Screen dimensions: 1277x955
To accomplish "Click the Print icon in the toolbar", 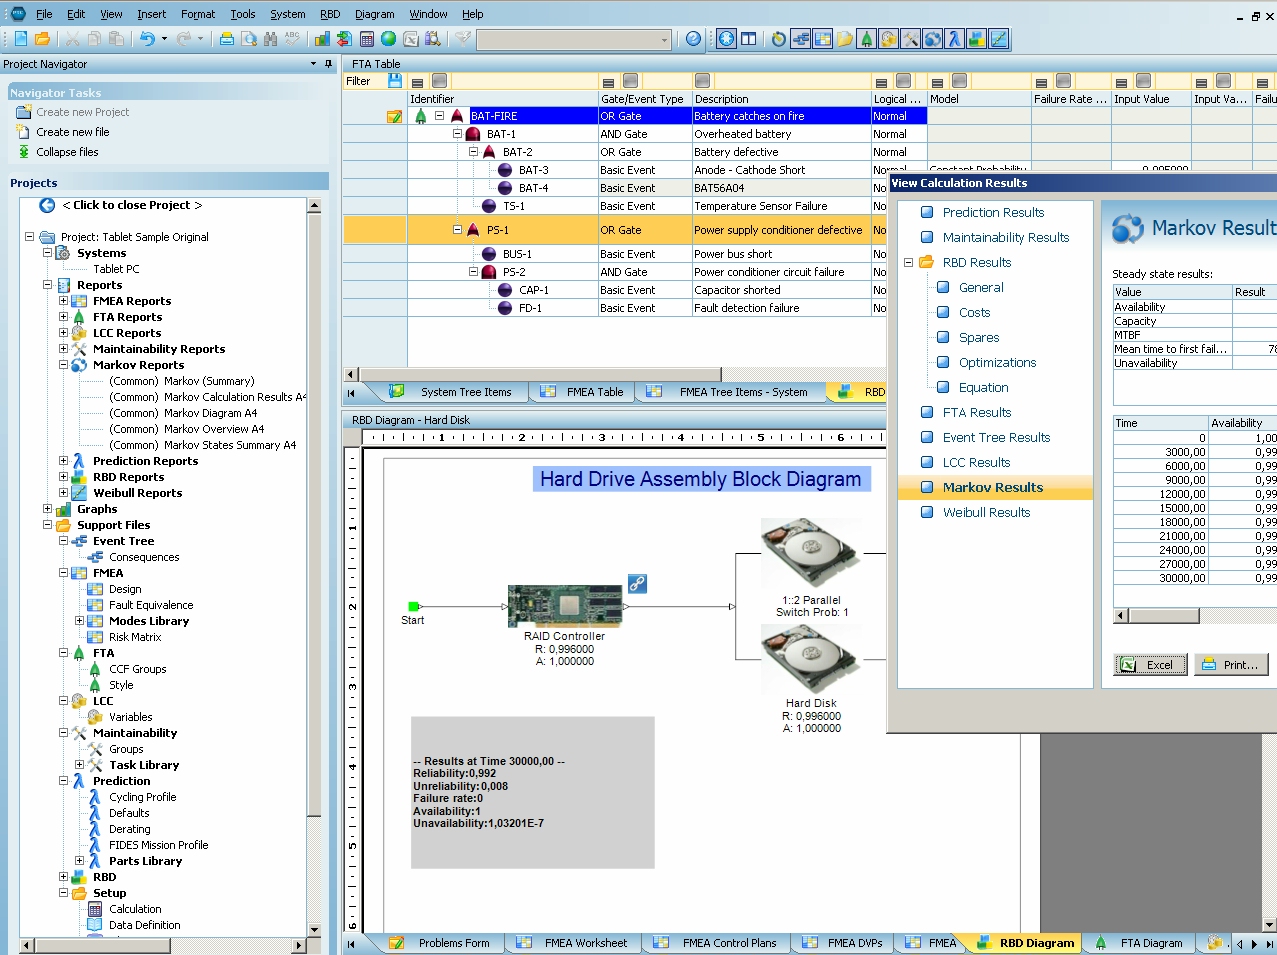I will coord(227,39).
